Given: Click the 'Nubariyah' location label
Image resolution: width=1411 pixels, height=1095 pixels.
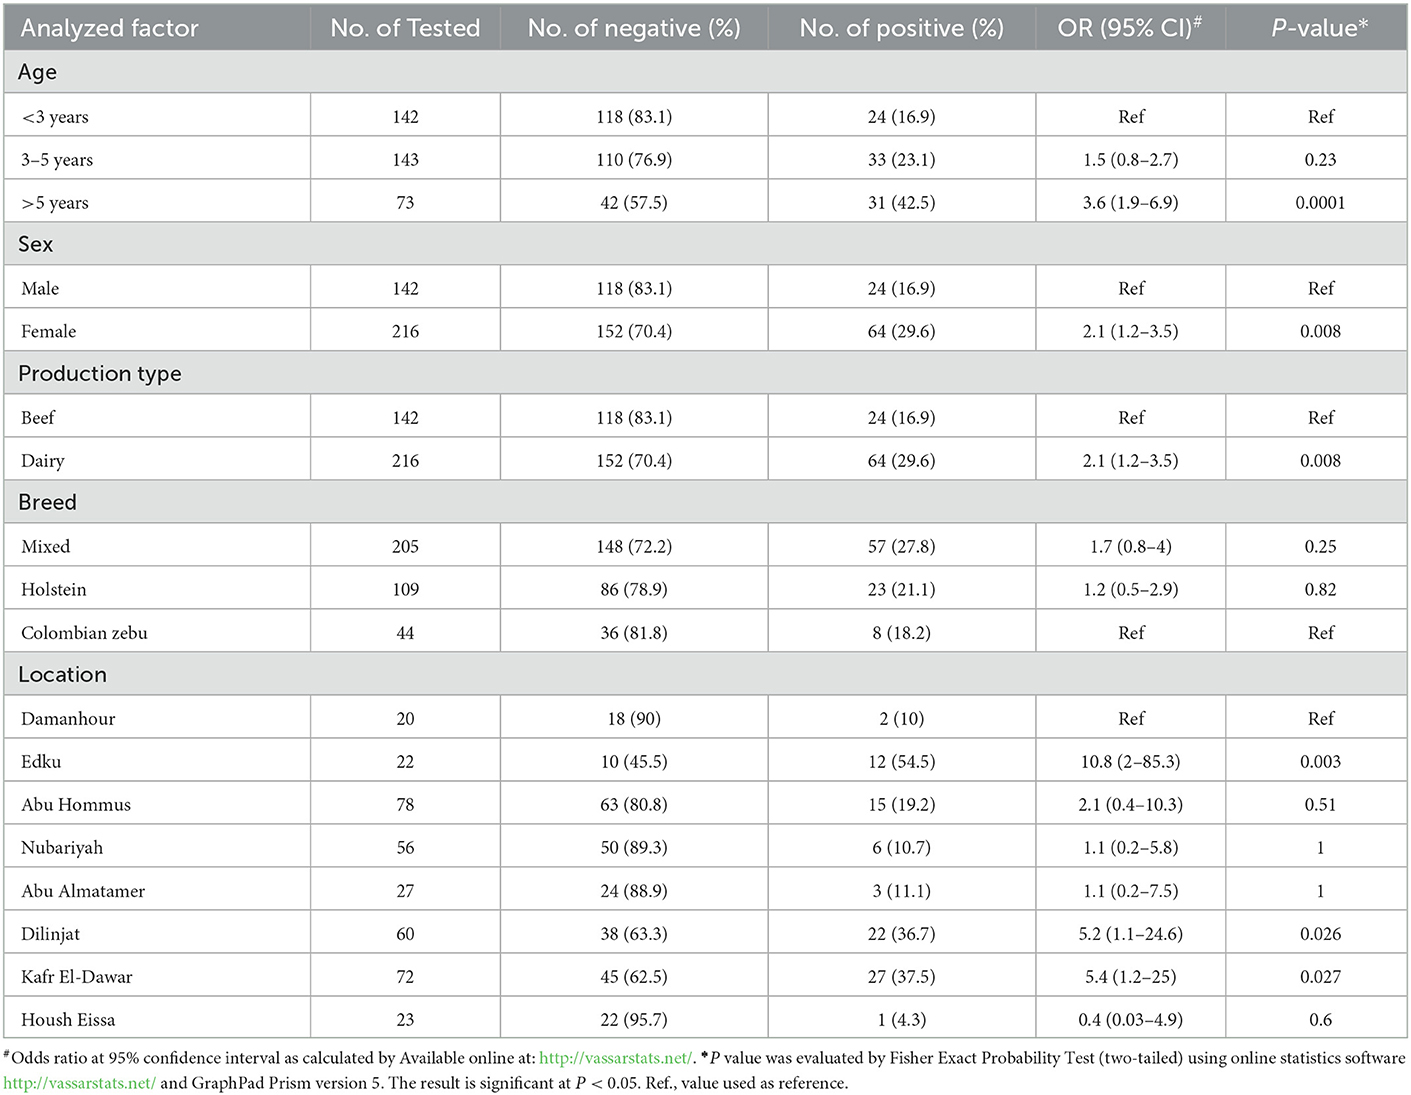Looking at the screenshot, I should pyautogui.click(x=62, y=848).
